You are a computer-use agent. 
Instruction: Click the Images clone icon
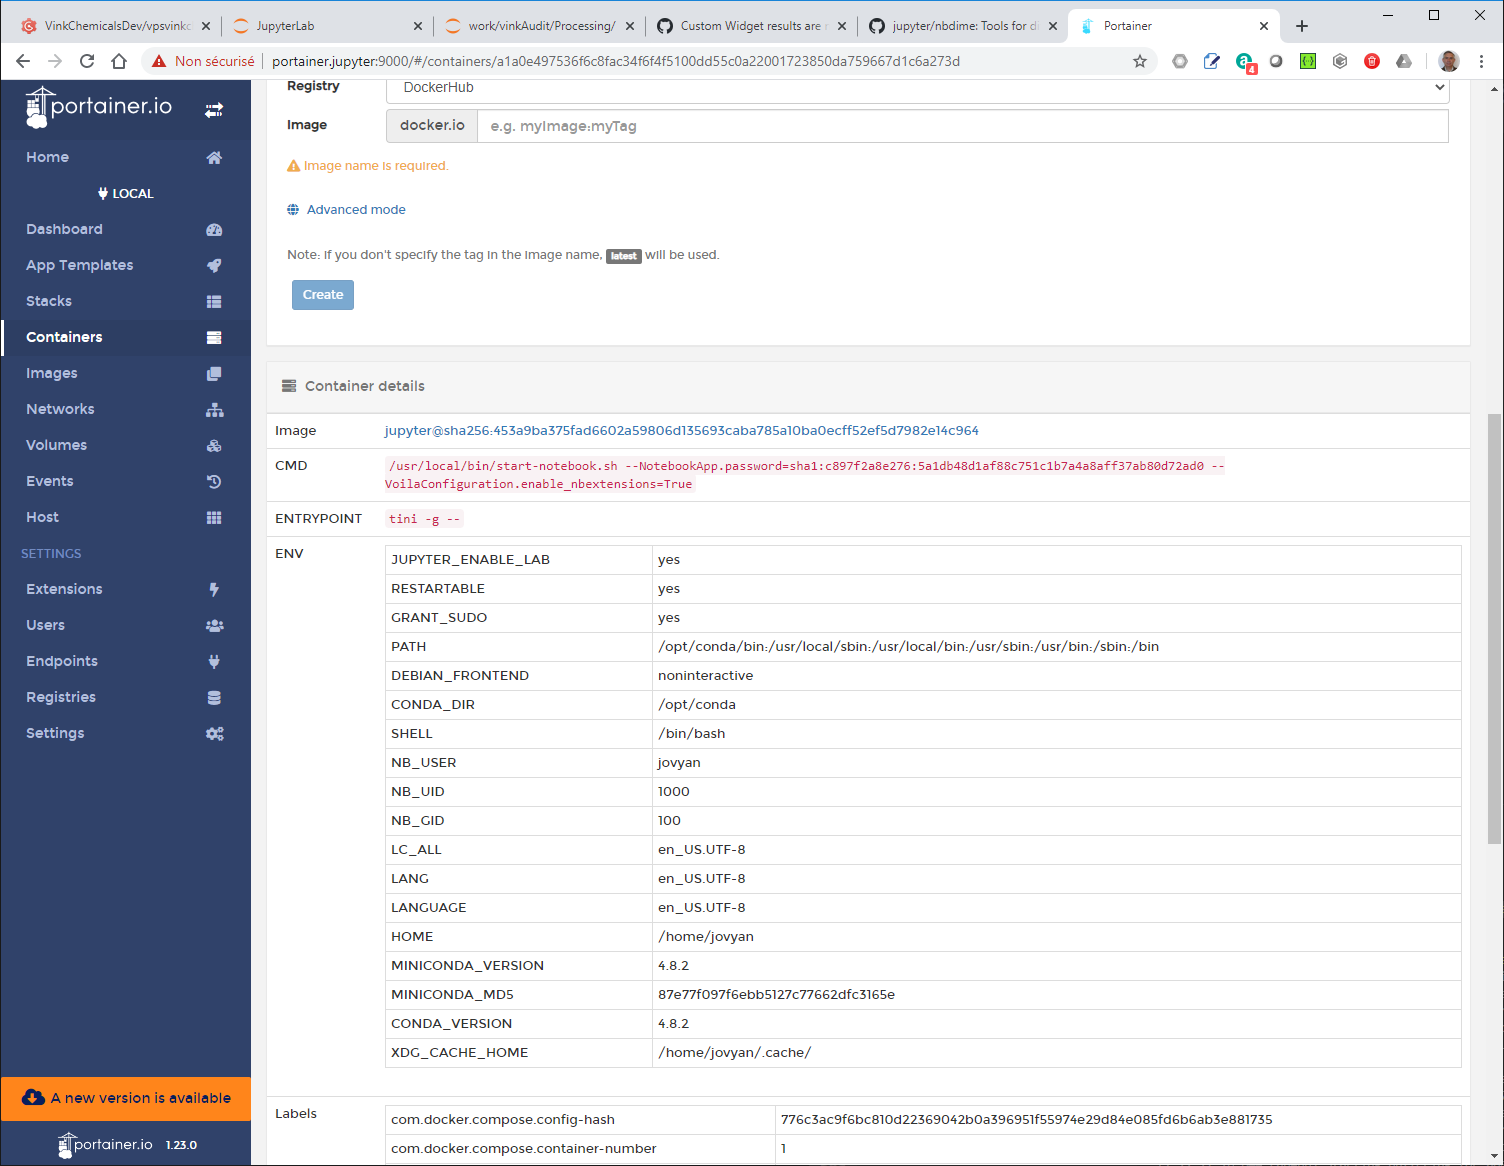pos(214,373)
